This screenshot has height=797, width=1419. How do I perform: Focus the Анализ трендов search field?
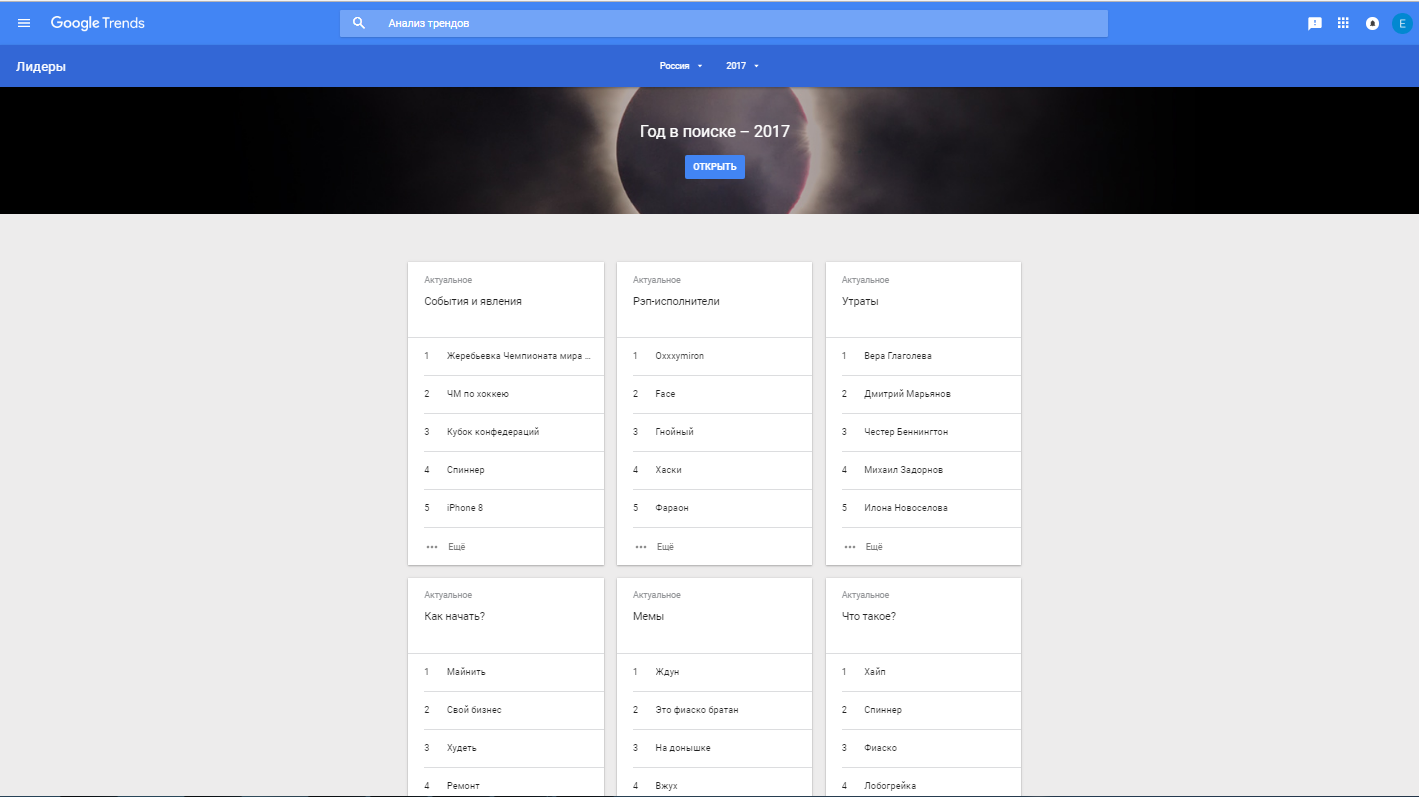740,23
